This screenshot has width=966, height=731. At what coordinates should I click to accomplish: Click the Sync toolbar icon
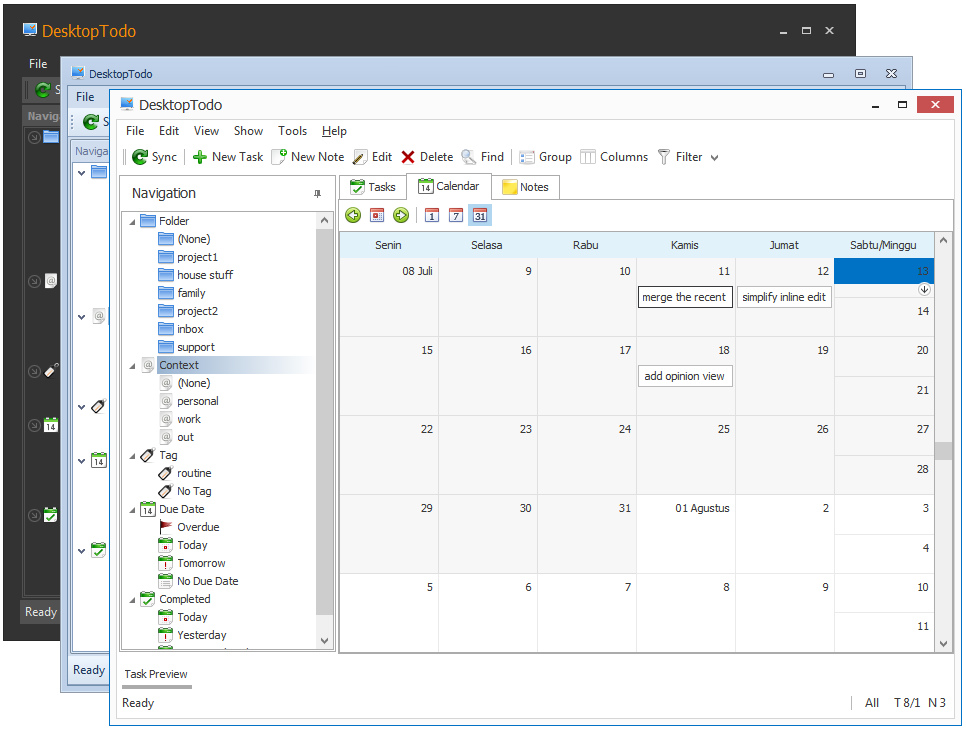tap(140, 157)
